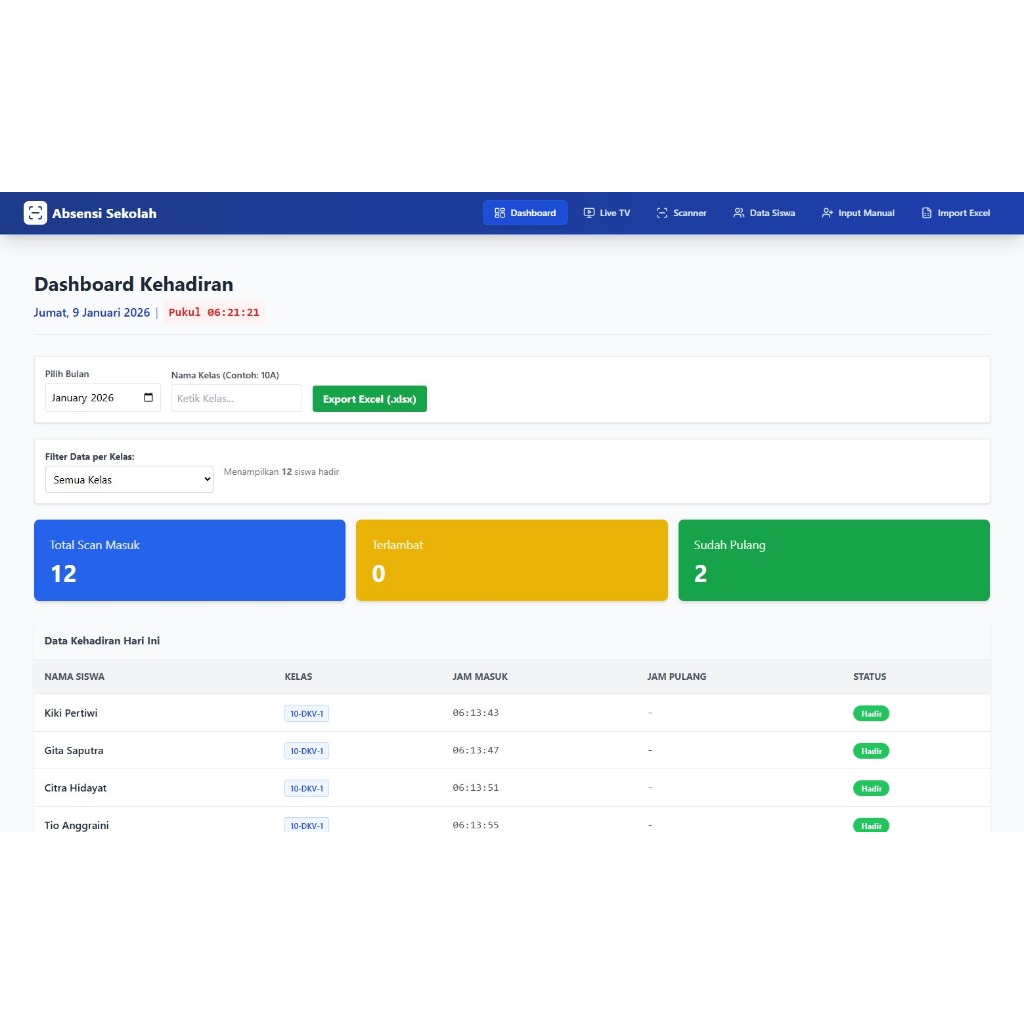
Task: Click the 10-DKV-1 badge for Kiki Pertiwi
Action: pos(306,714)
